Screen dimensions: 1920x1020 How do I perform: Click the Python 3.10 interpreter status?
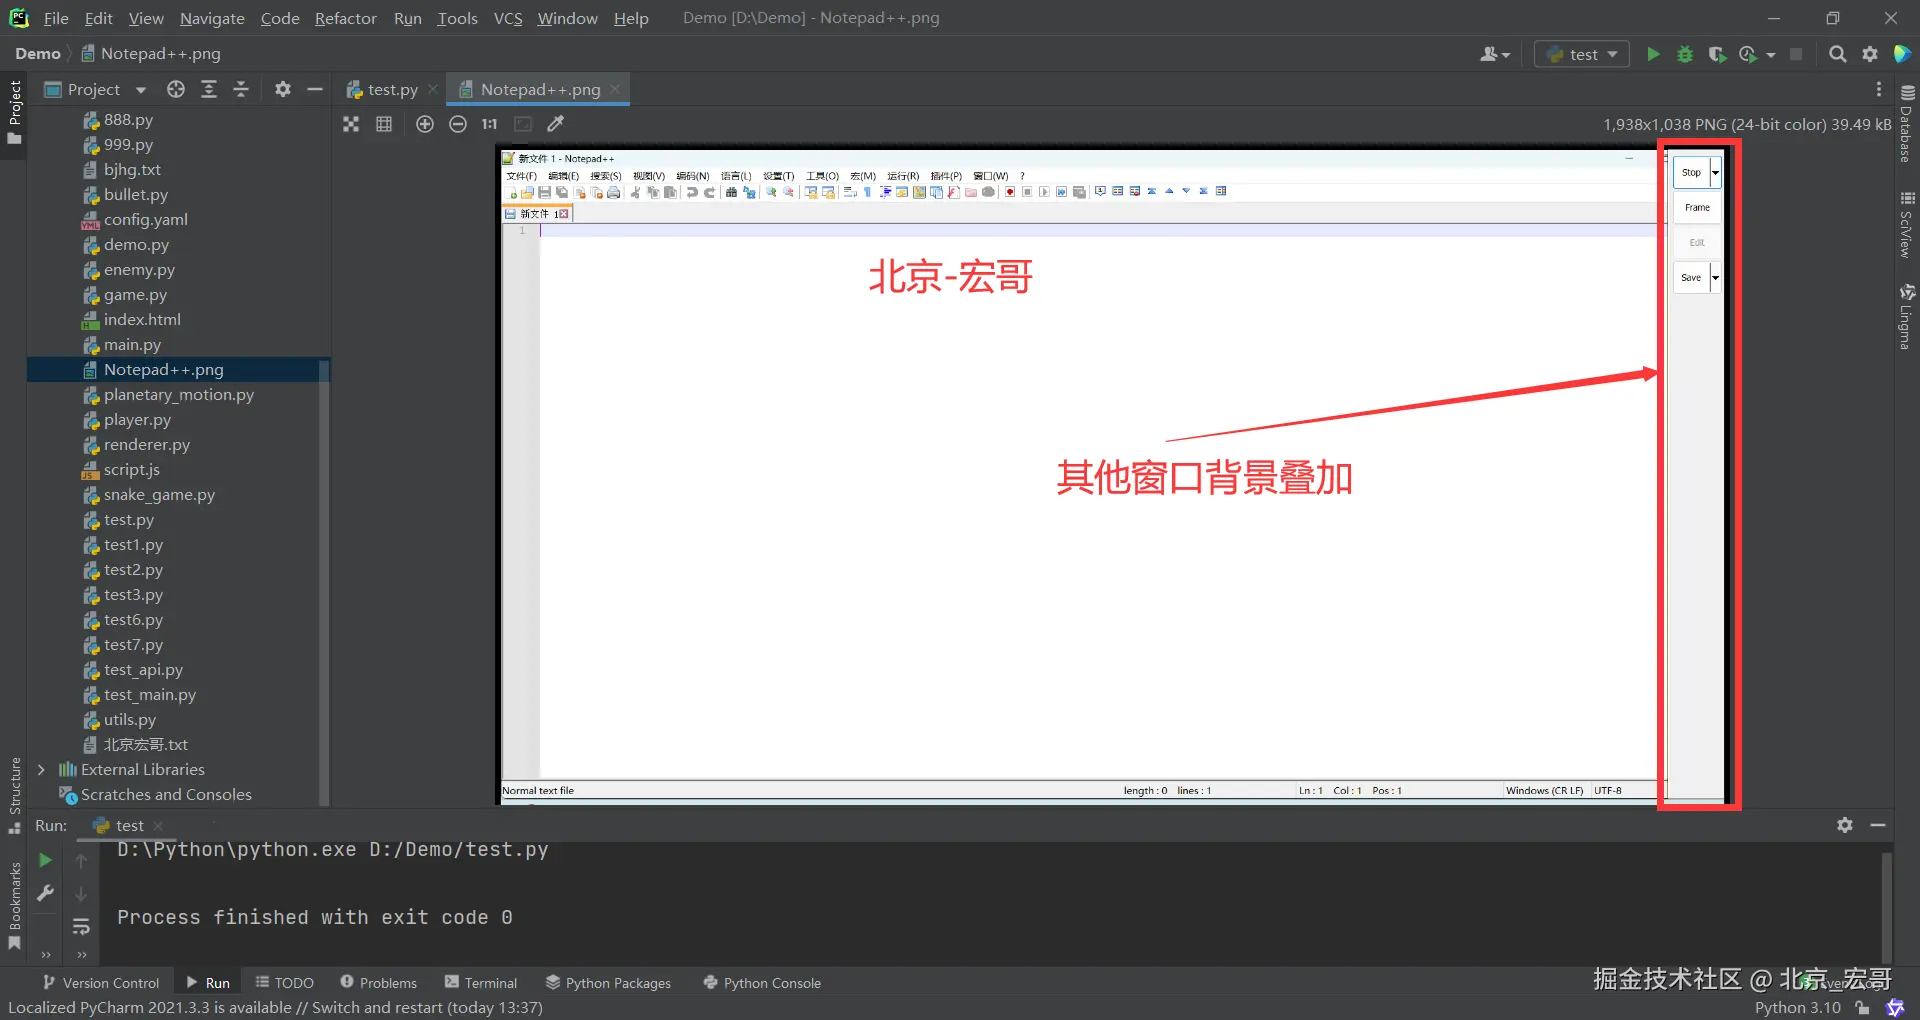1797,1008
